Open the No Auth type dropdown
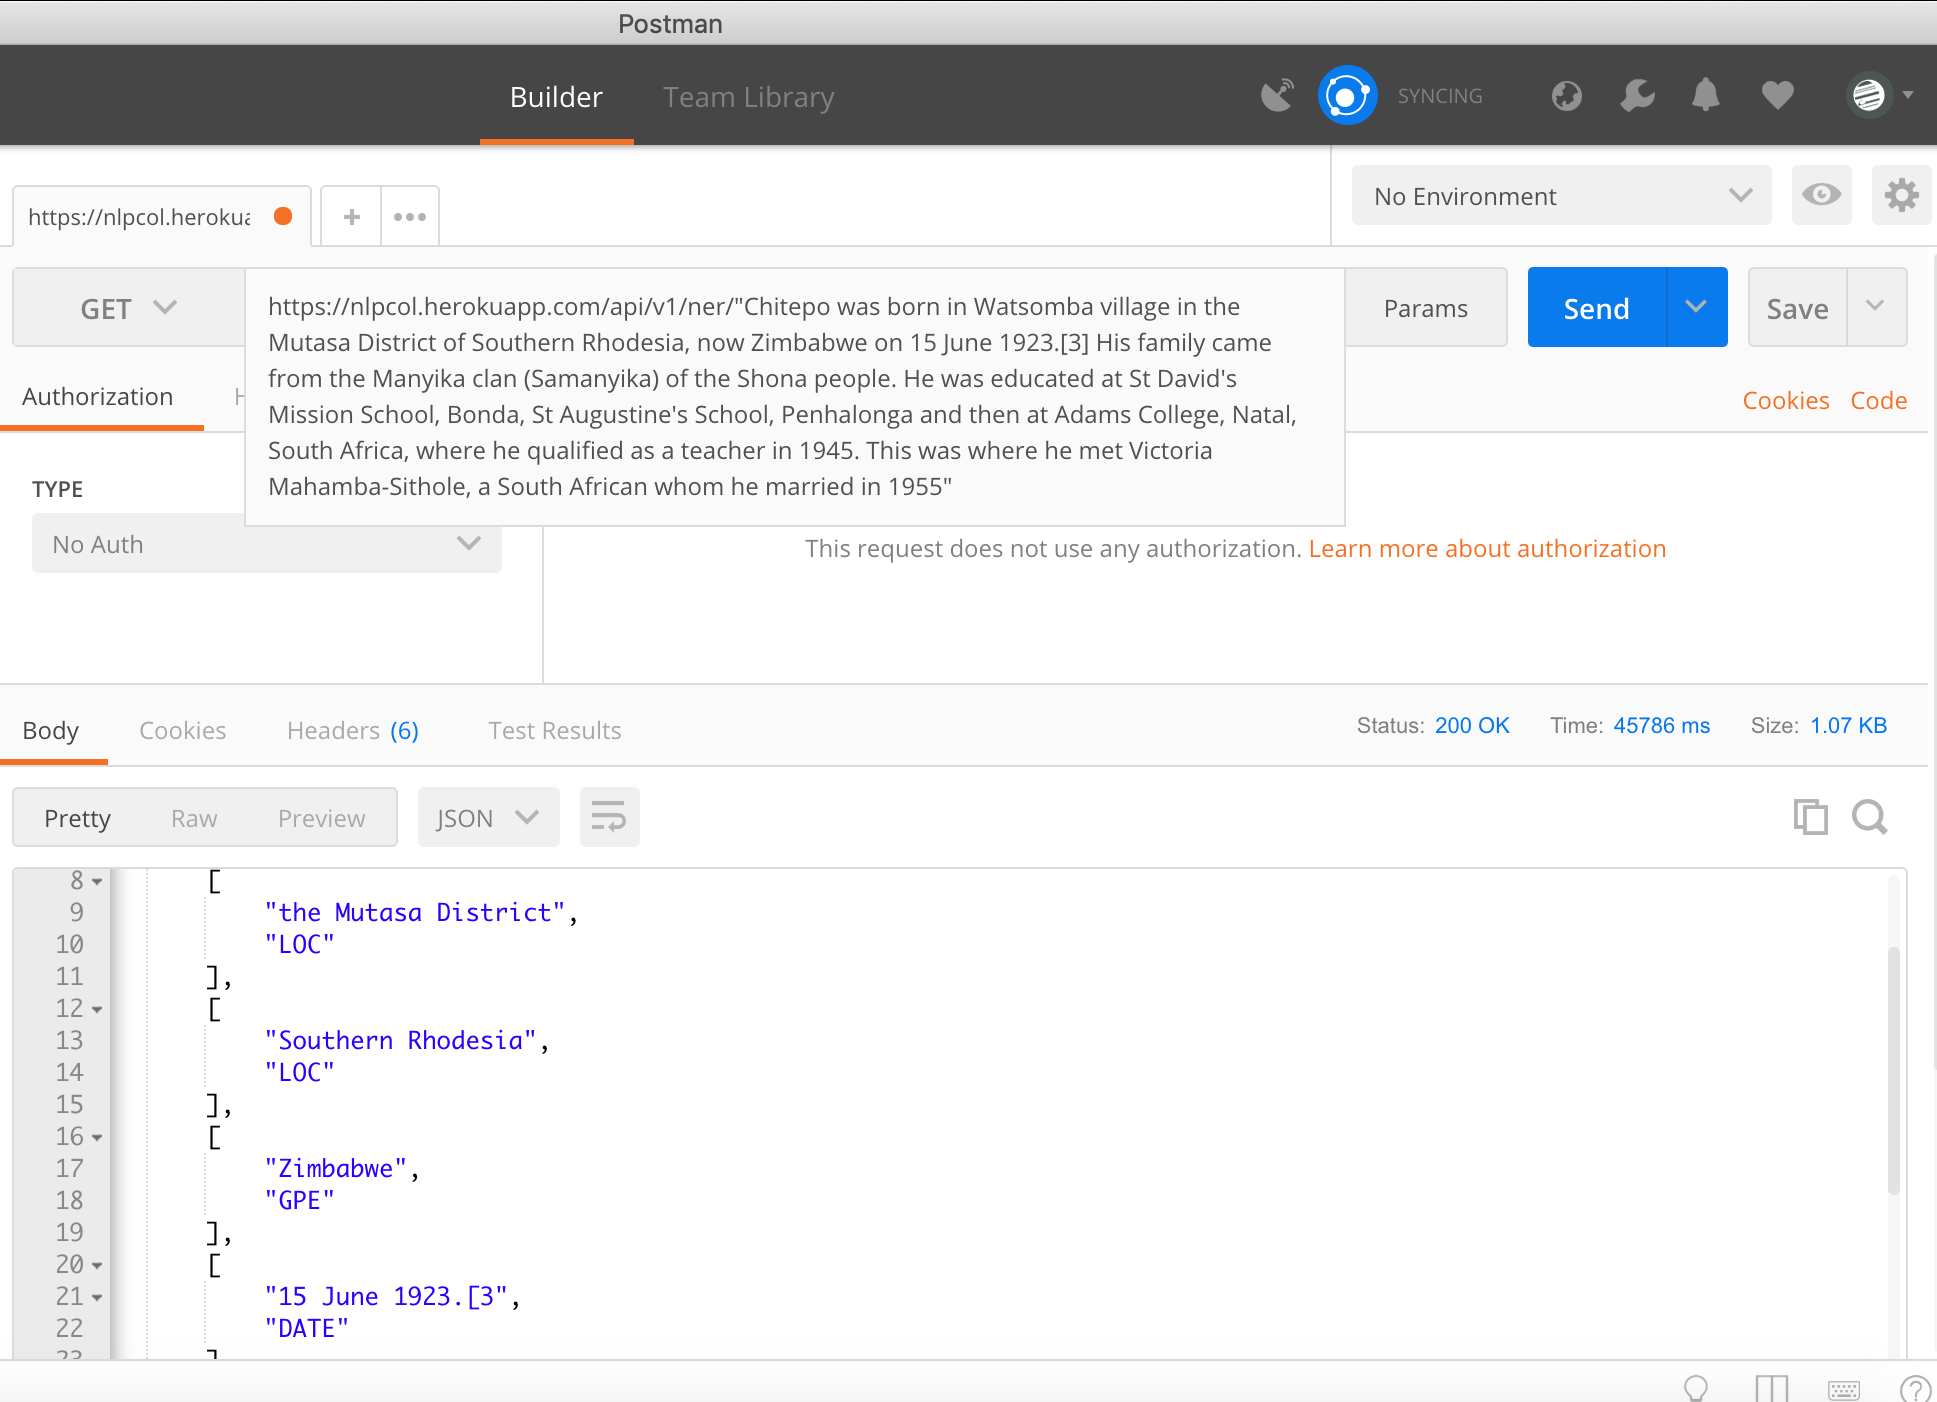Screen dimensions: 1937x1402 [266, 543]
